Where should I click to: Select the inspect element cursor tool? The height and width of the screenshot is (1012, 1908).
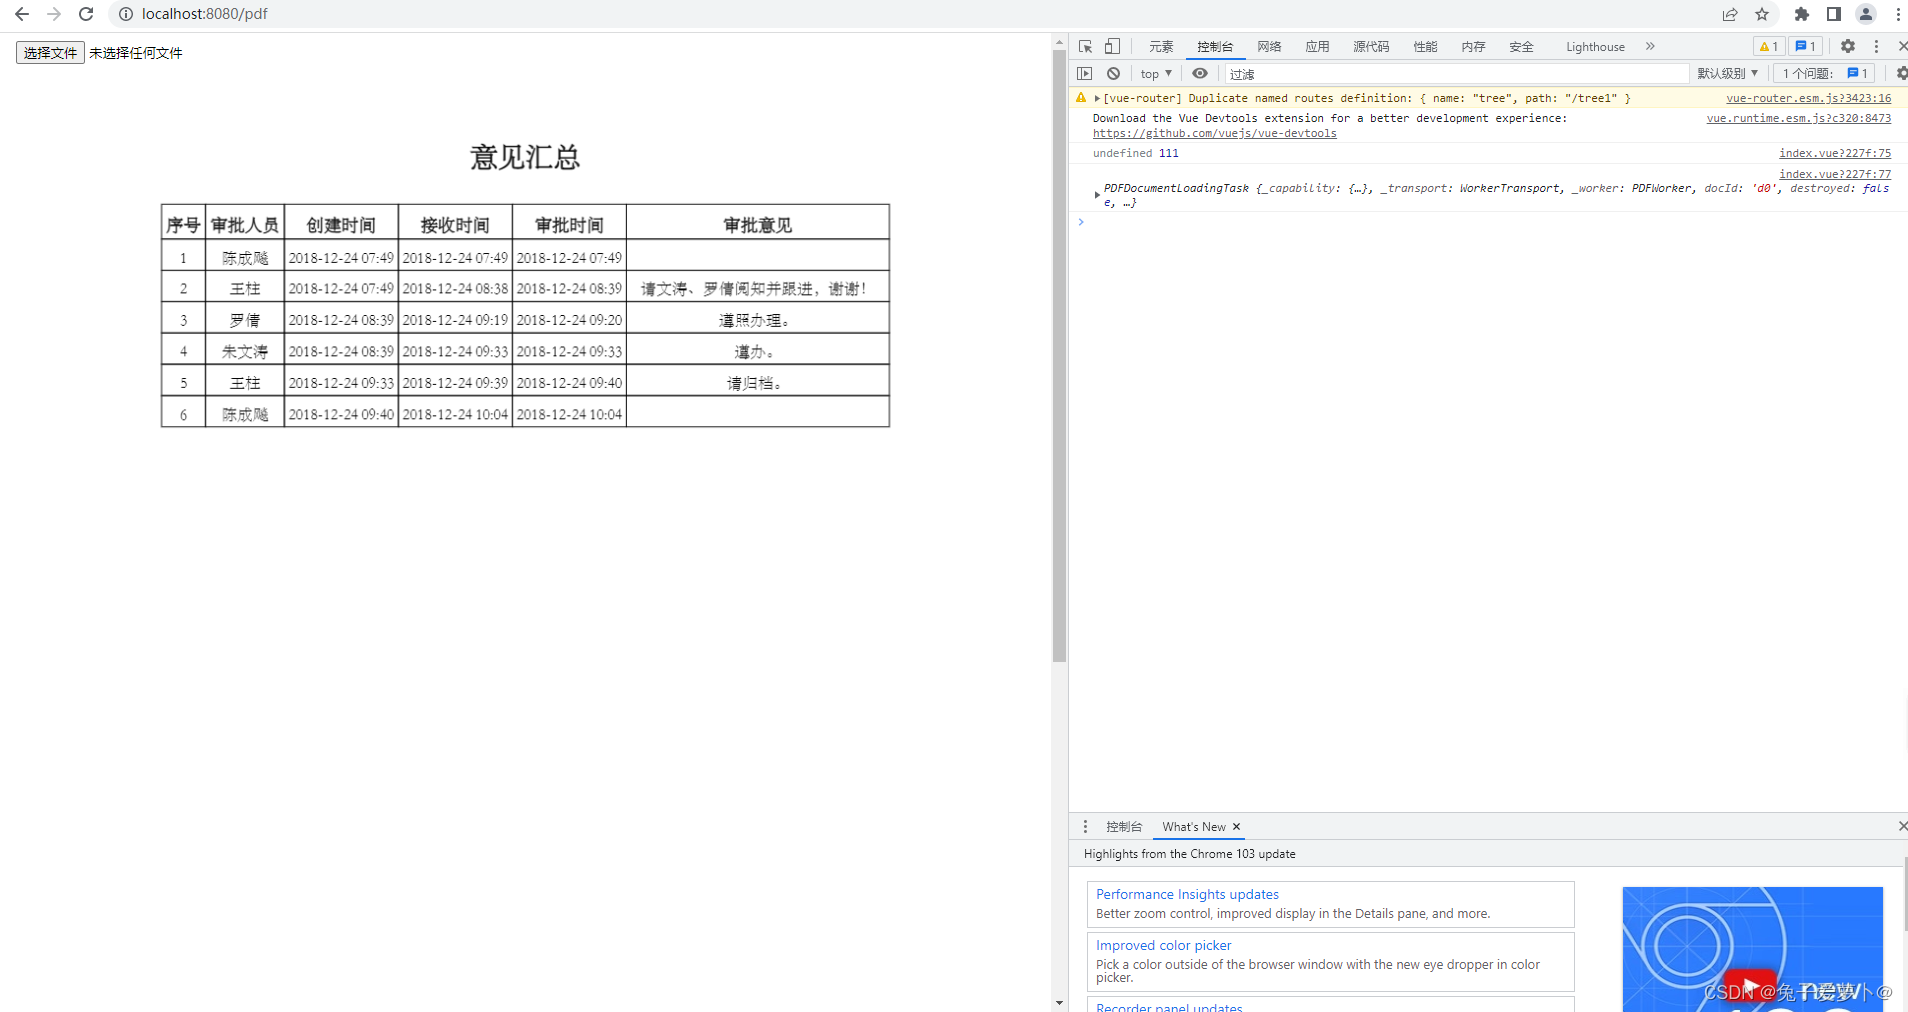coord(1085,46)
